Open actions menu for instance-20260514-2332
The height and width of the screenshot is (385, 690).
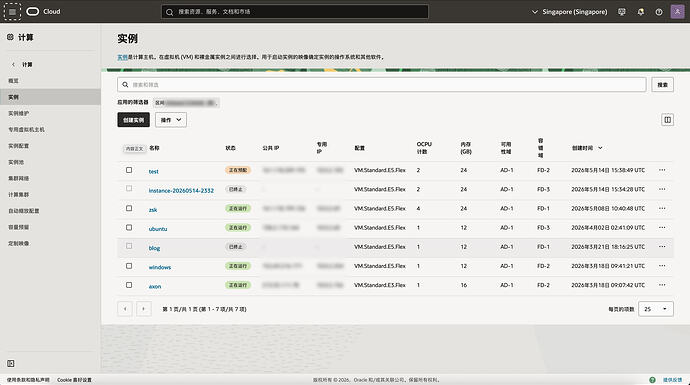[x=662, y=189]
